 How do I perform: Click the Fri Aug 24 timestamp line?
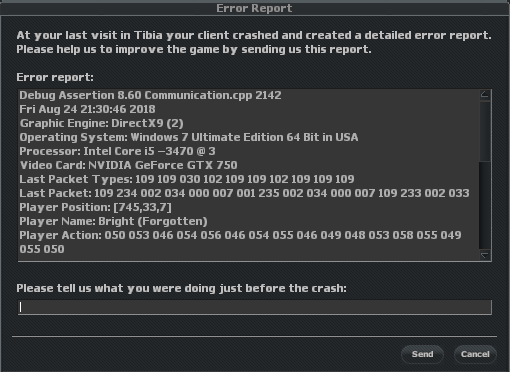point(87,109)
